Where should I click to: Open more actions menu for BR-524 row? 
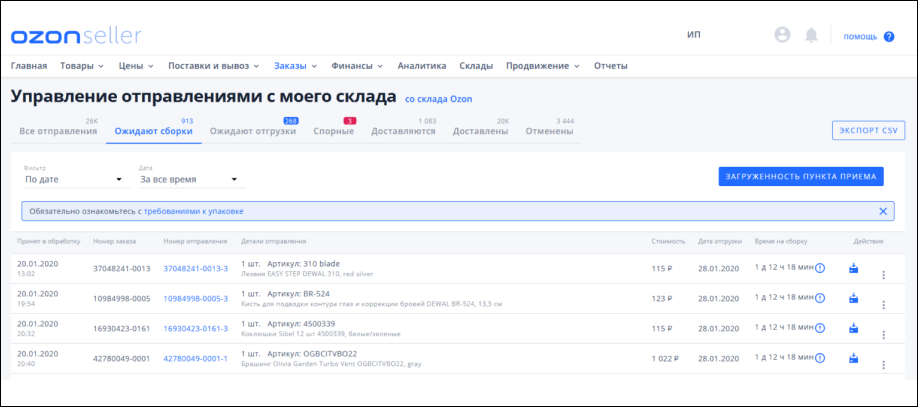tap(883, 305)
